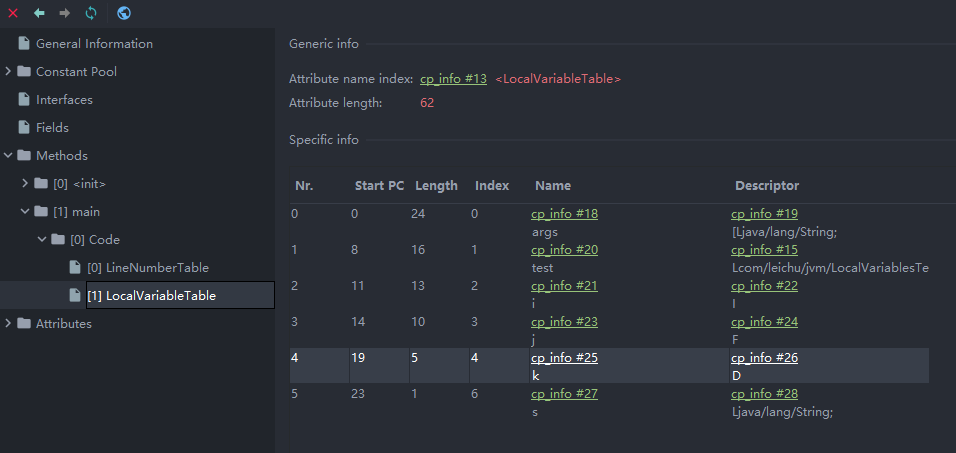
Task: Follow the cp_info #18 name link
Action: pyautogui.click(x=564, y=214)
